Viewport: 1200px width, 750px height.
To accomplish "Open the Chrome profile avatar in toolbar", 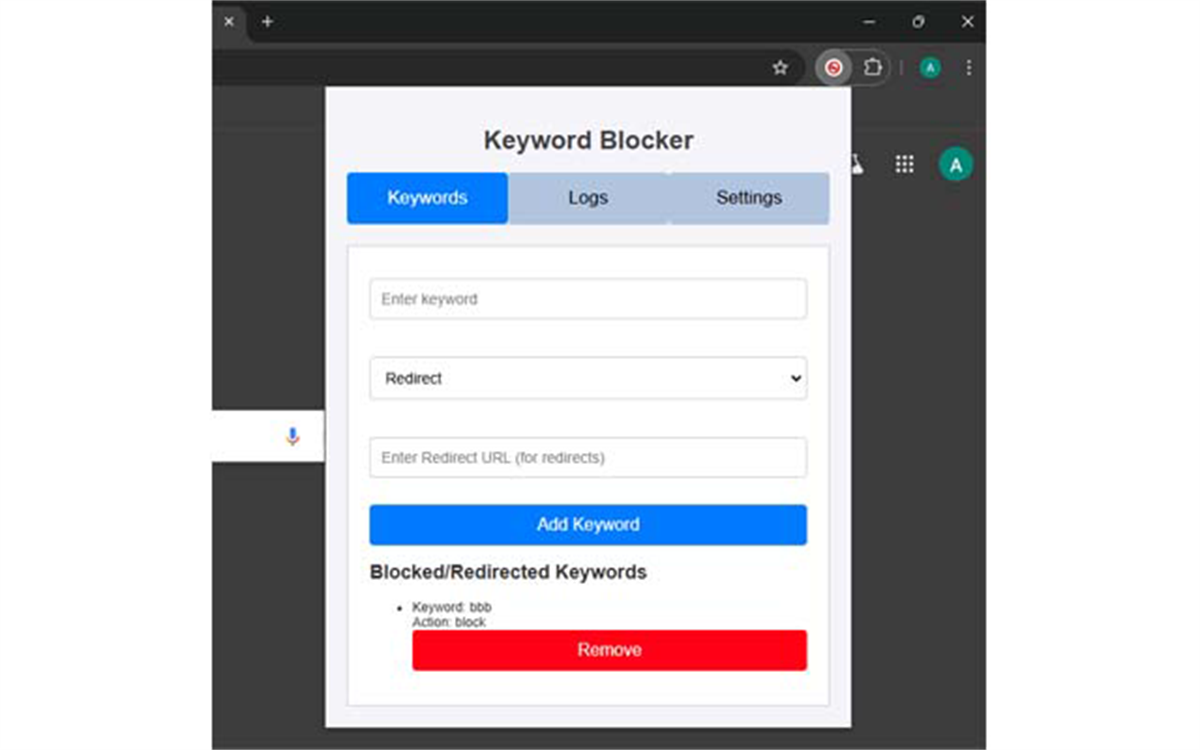I will coord(930,68).
